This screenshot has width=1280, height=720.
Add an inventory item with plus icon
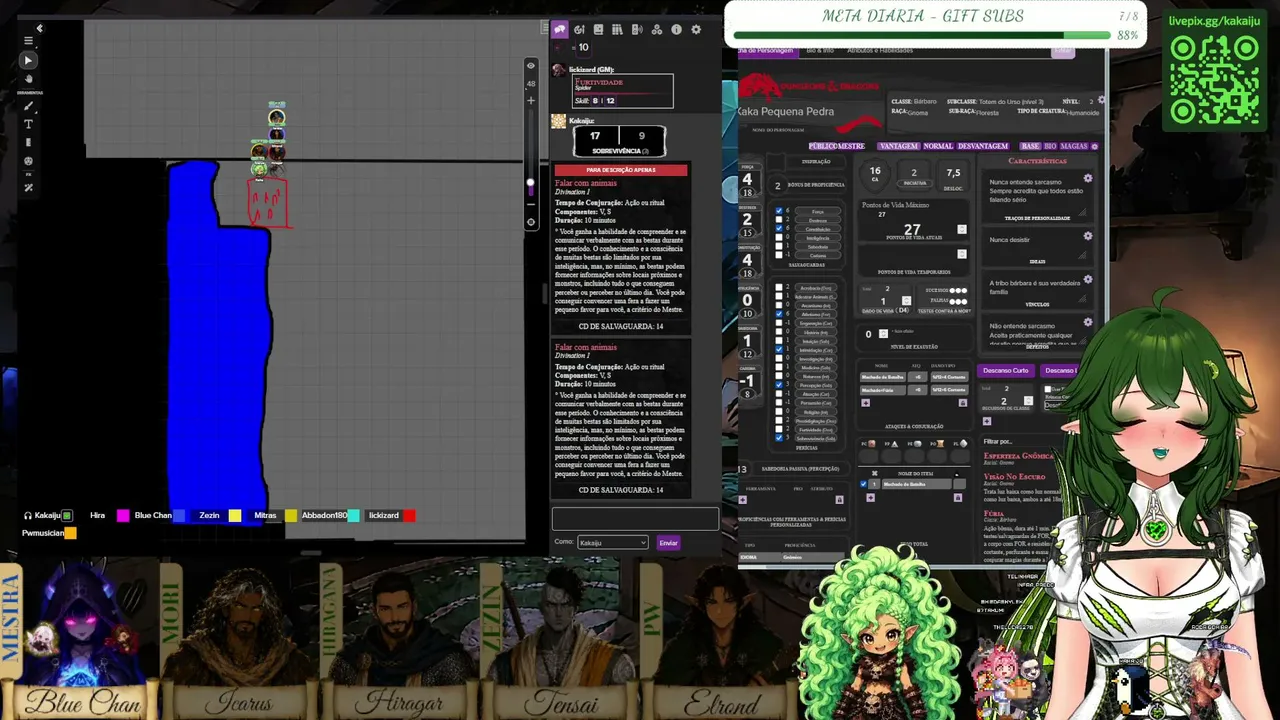[870, 497]
